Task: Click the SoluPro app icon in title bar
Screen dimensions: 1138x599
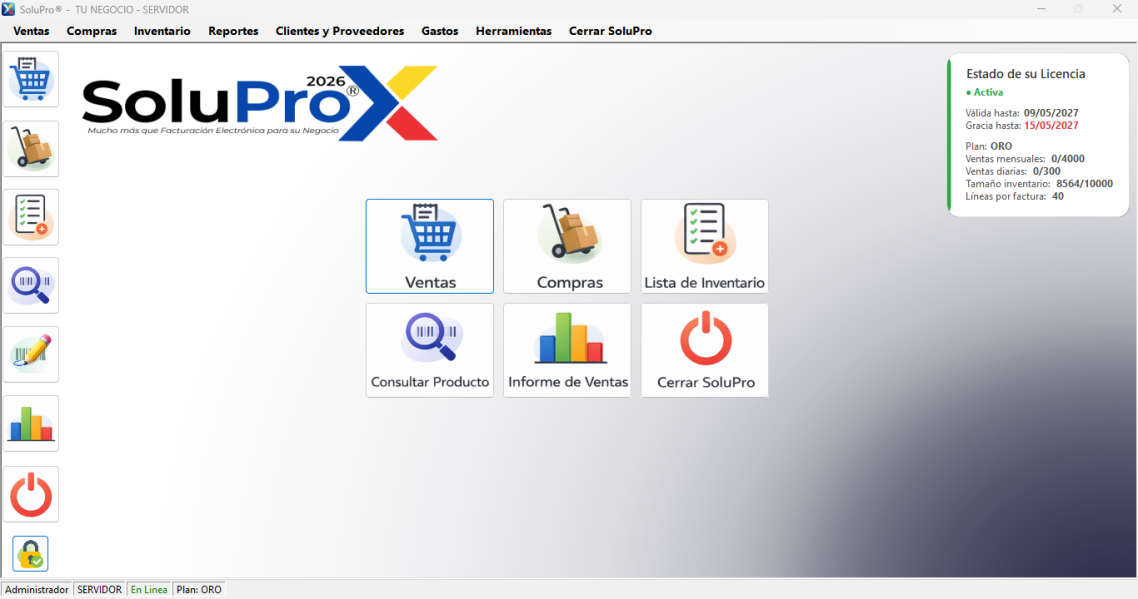Action: [8, 9]
